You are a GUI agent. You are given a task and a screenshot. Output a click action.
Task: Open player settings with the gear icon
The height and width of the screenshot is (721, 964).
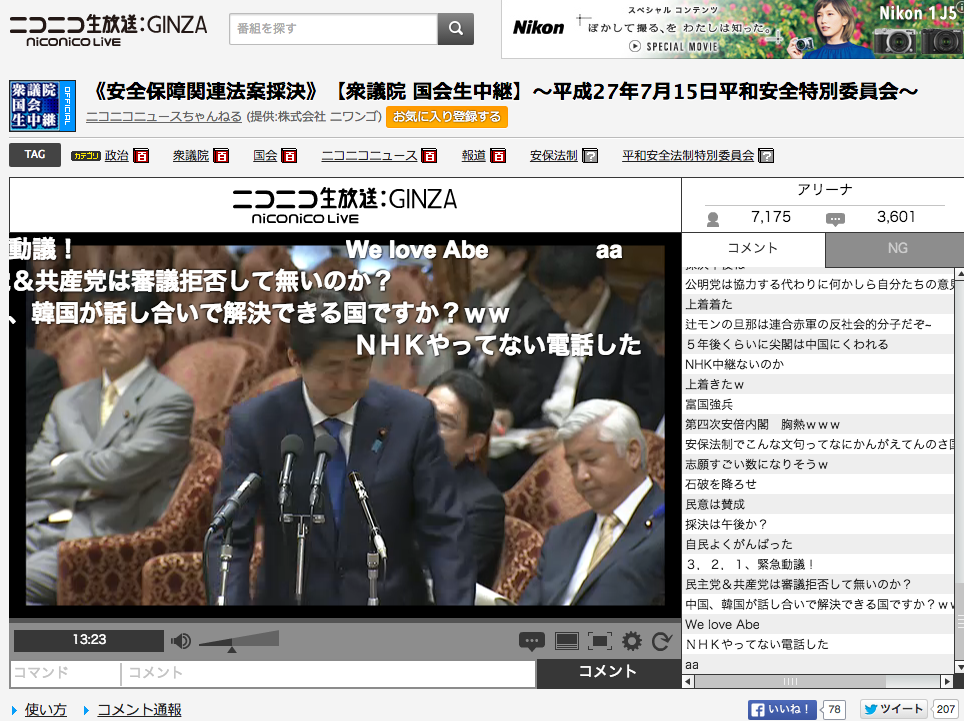(x=631, y=641)
